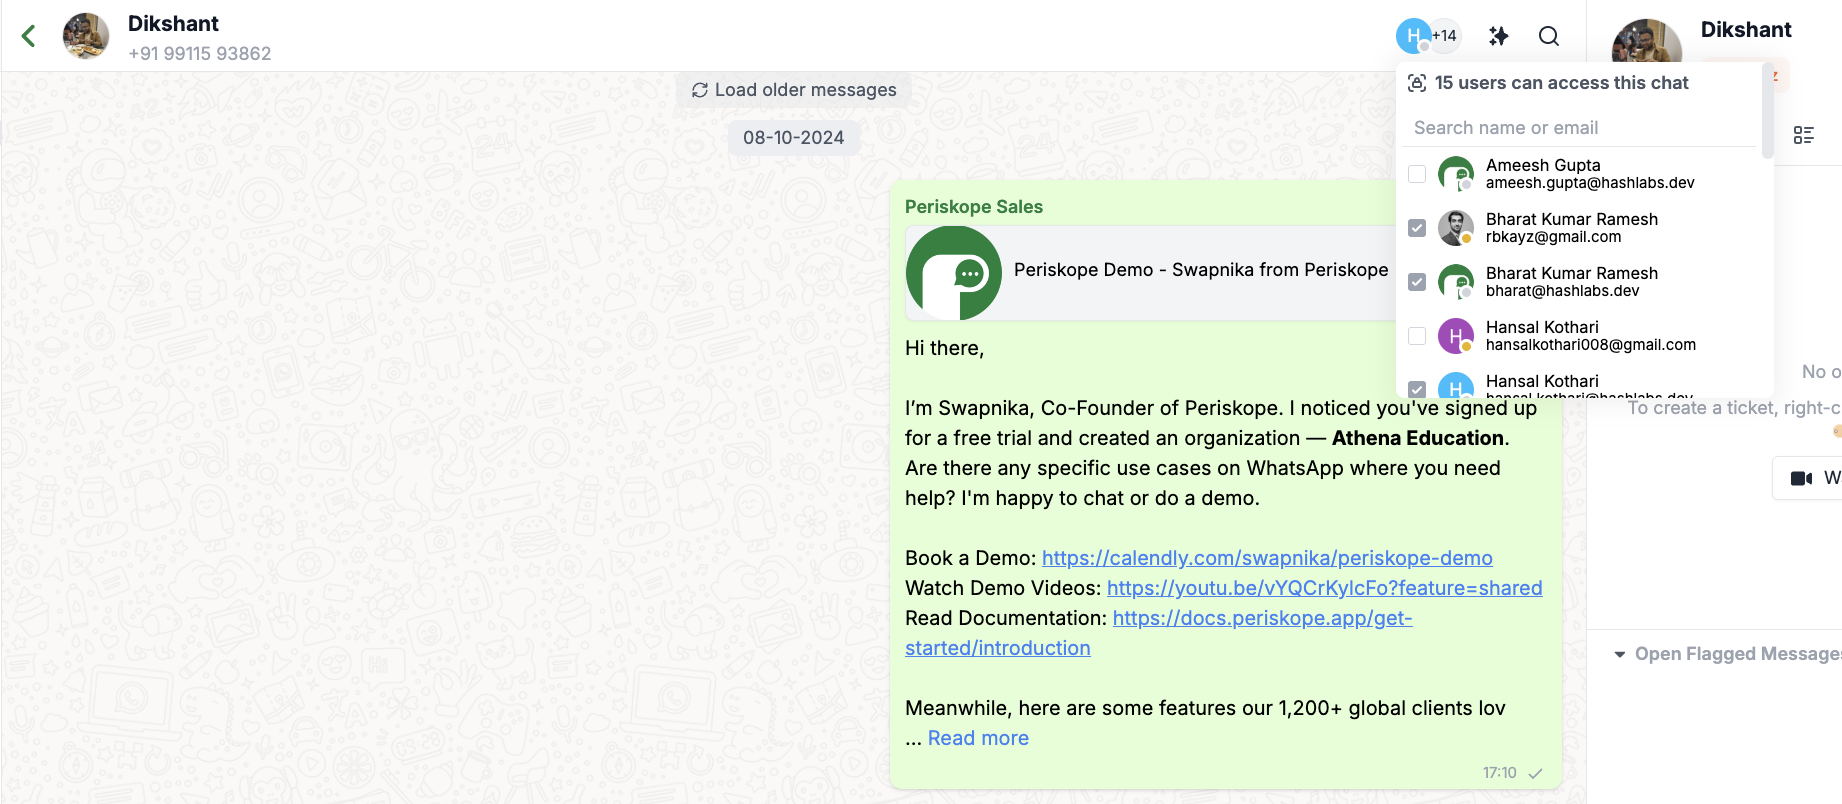Check hansalkothari008@gmail.com access checkbox
Screen dimensions: 1842x804
click(x=1417, y=336)
